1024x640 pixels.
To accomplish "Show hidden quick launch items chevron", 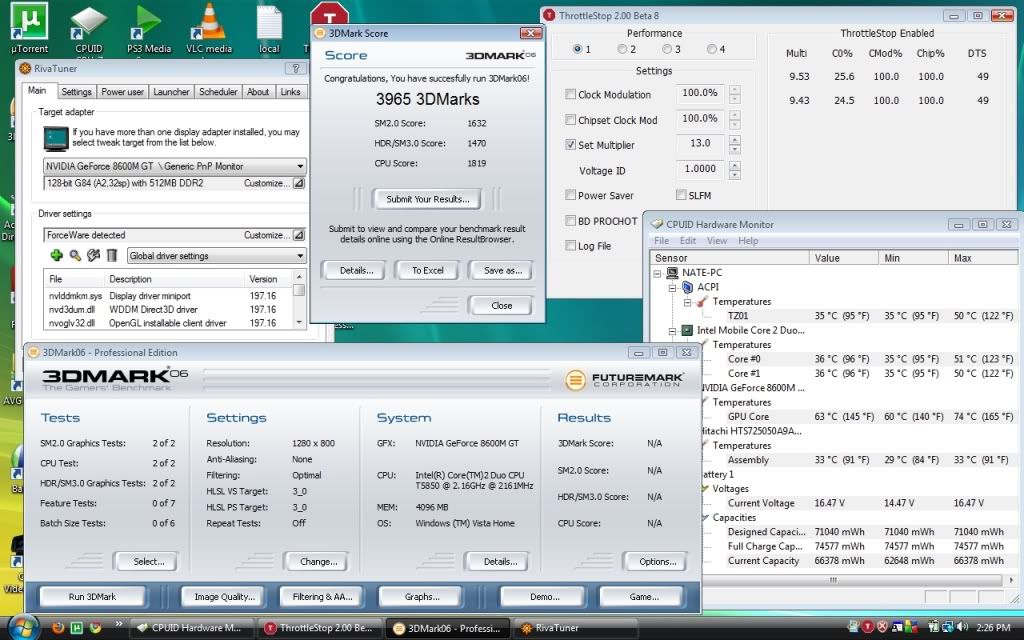I will [118, 624].
